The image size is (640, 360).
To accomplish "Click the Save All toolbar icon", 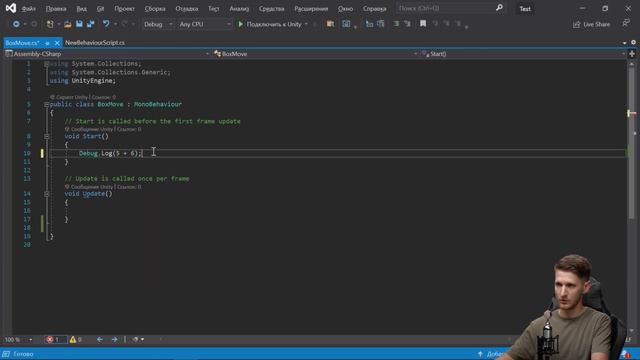I will coord(91,24).
